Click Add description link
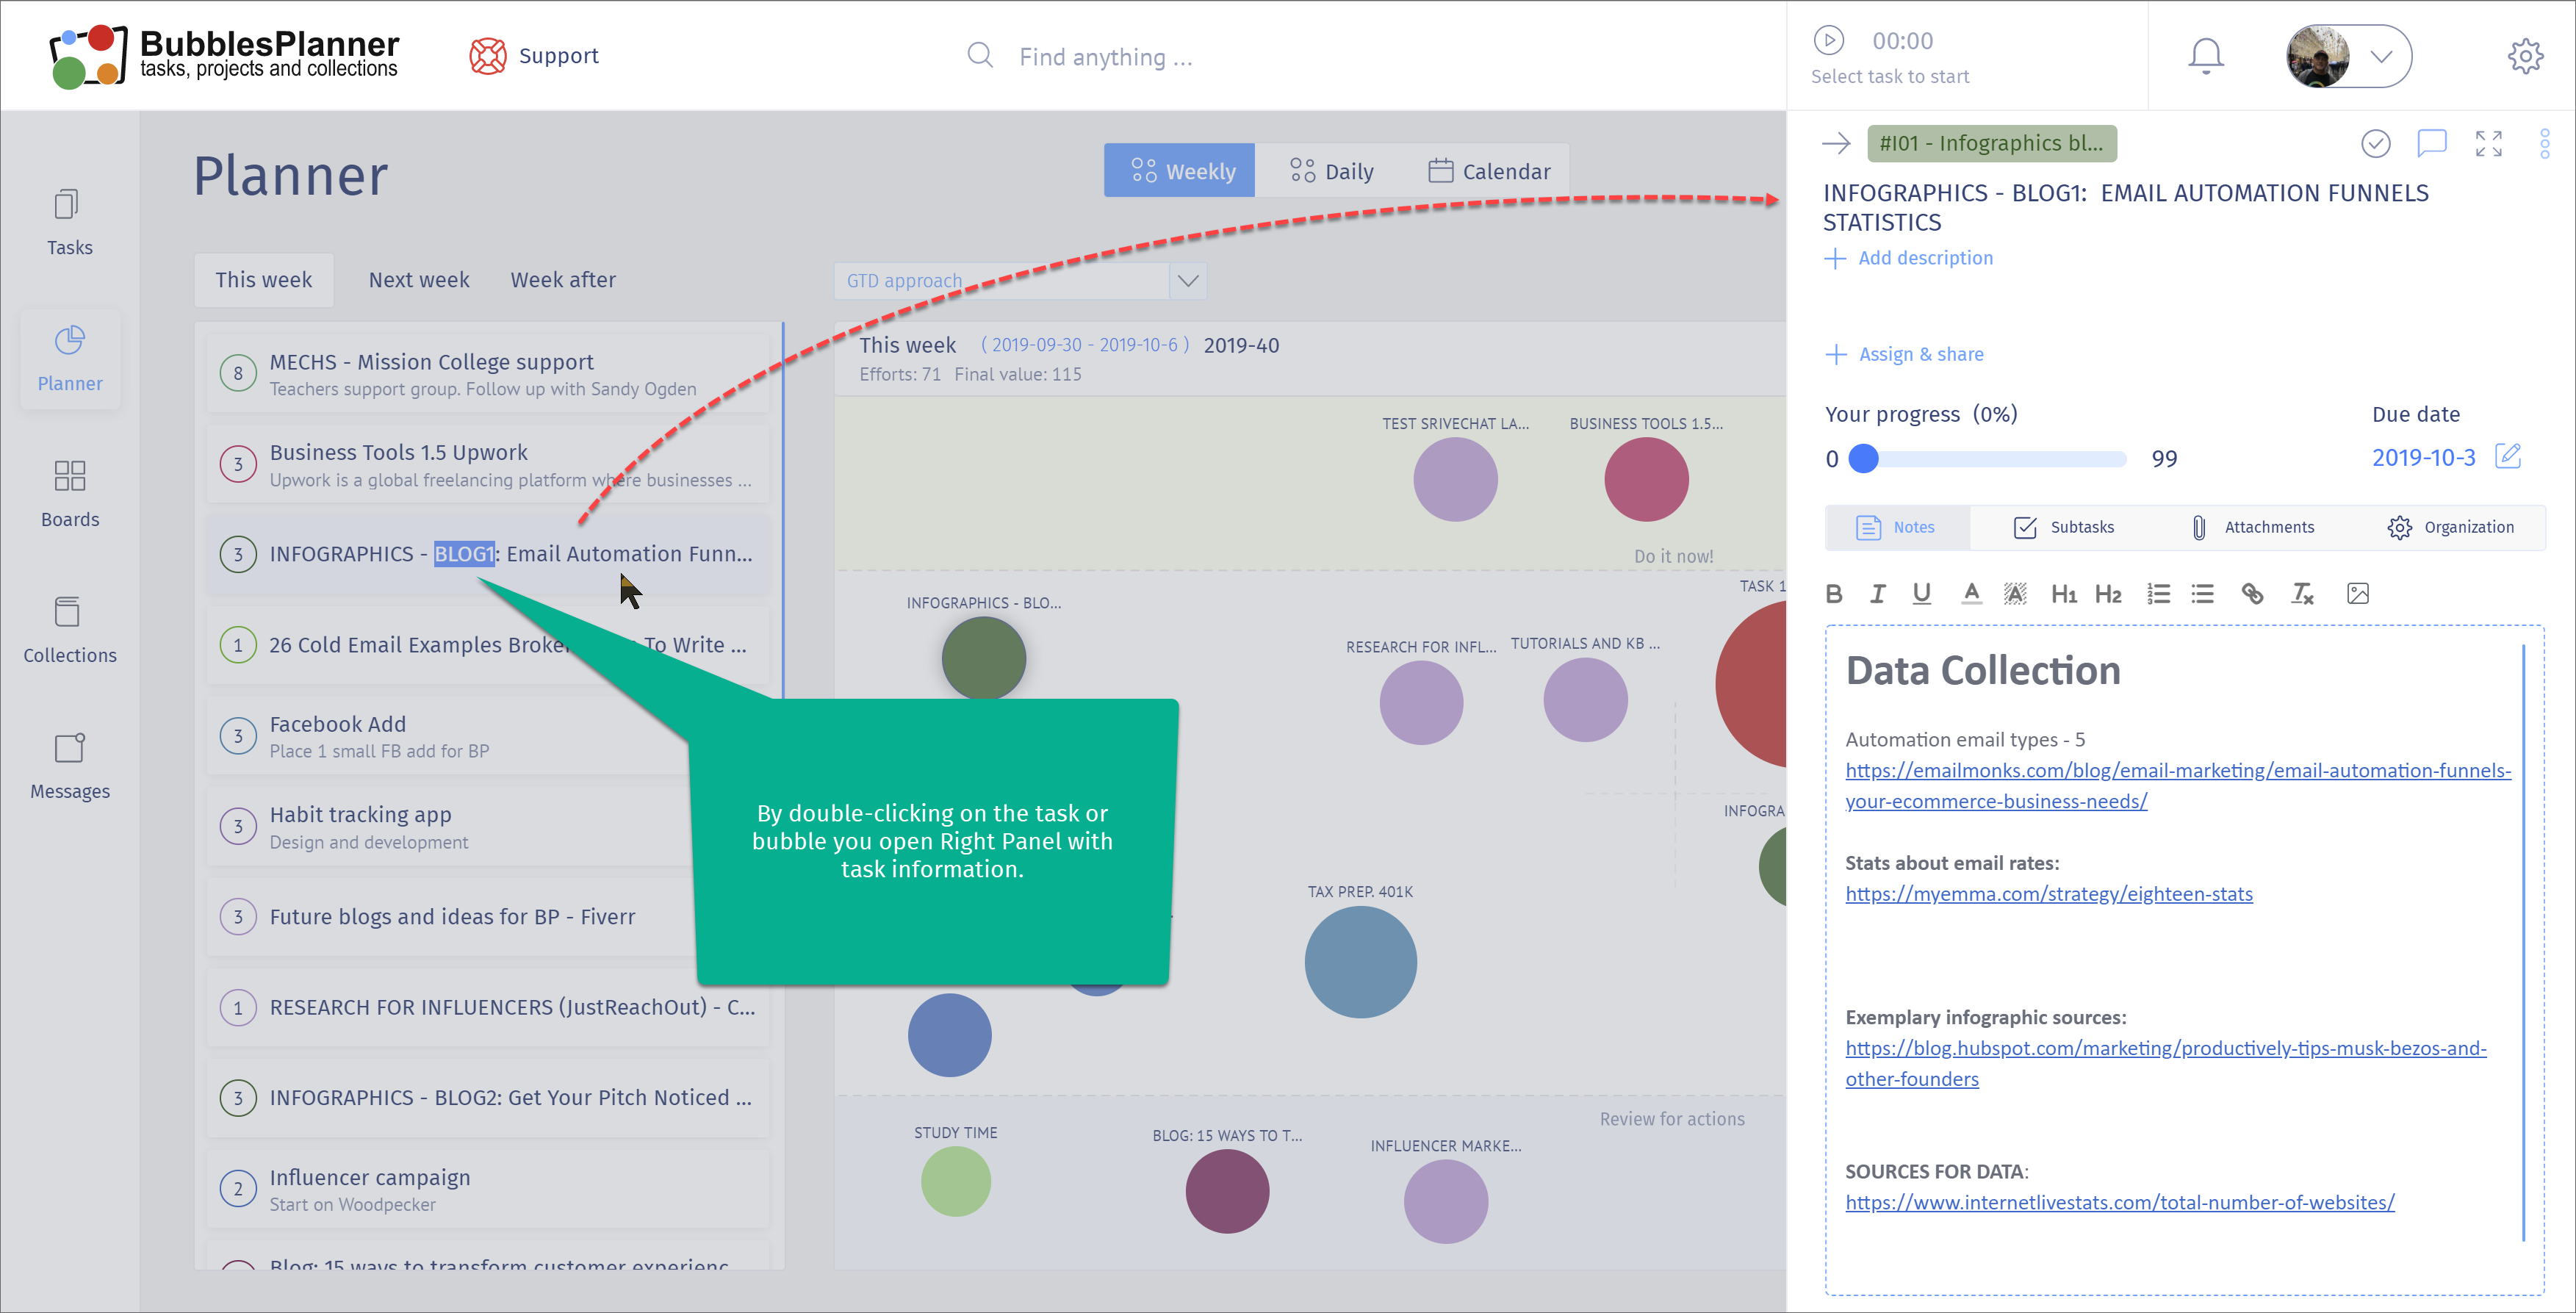Image resolution: width=2576 pixels, height=1313 pixels. (x=1908, y=258)
